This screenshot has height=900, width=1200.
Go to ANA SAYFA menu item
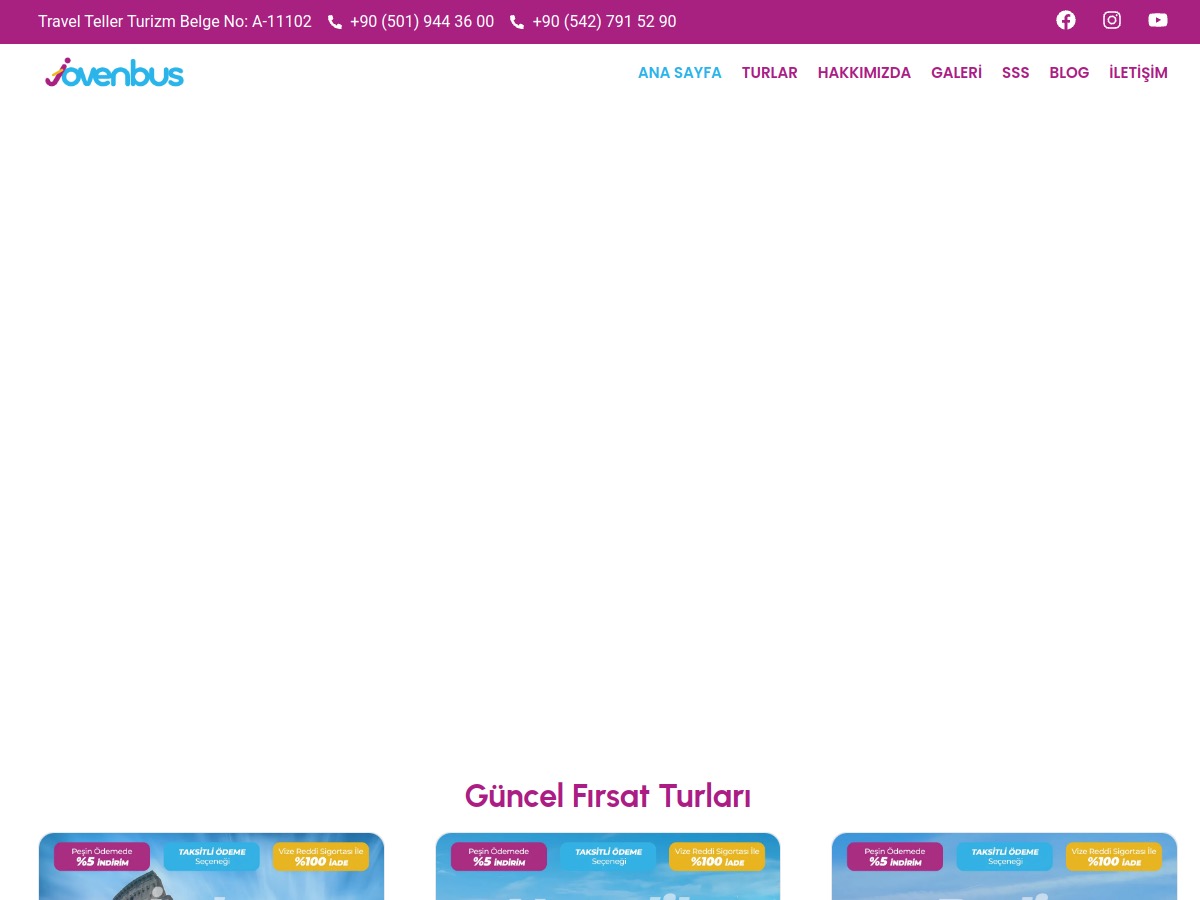[680, 73]
